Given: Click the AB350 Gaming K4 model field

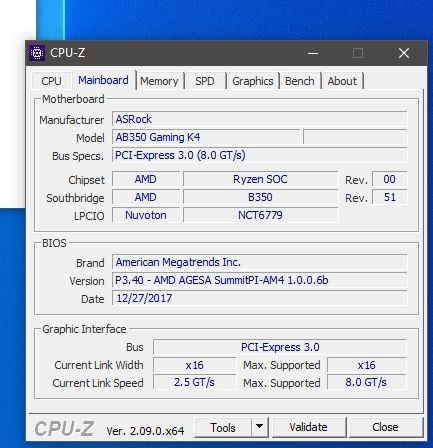Looking at the screenshot, I should pyautogui.click(x=206, y=137).
